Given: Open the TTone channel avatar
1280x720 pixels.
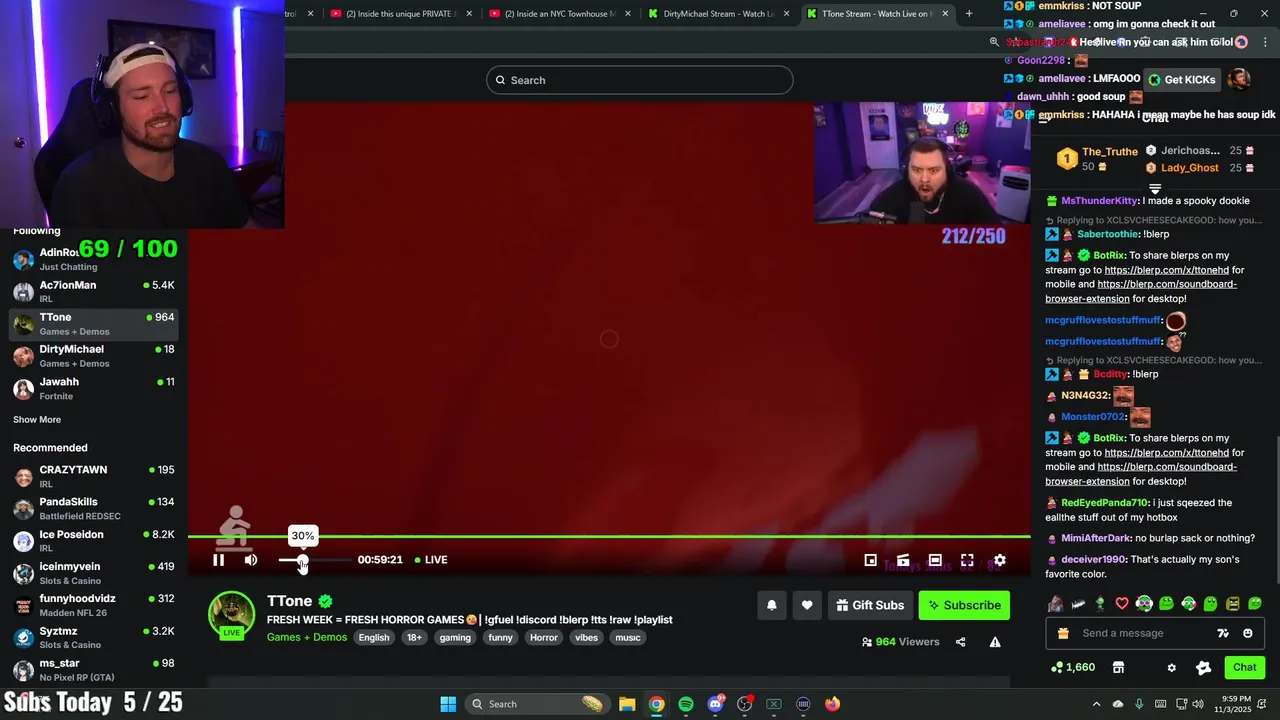Looking at the screenshot, I should coord(231,614).
